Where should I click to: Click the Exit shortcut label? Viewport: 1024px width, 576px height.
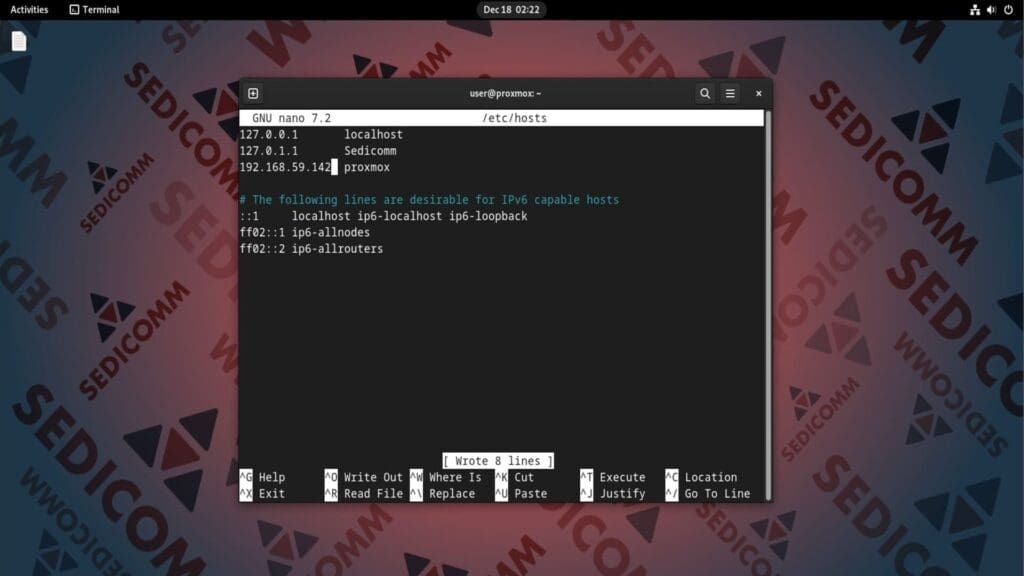click(272, 494)
